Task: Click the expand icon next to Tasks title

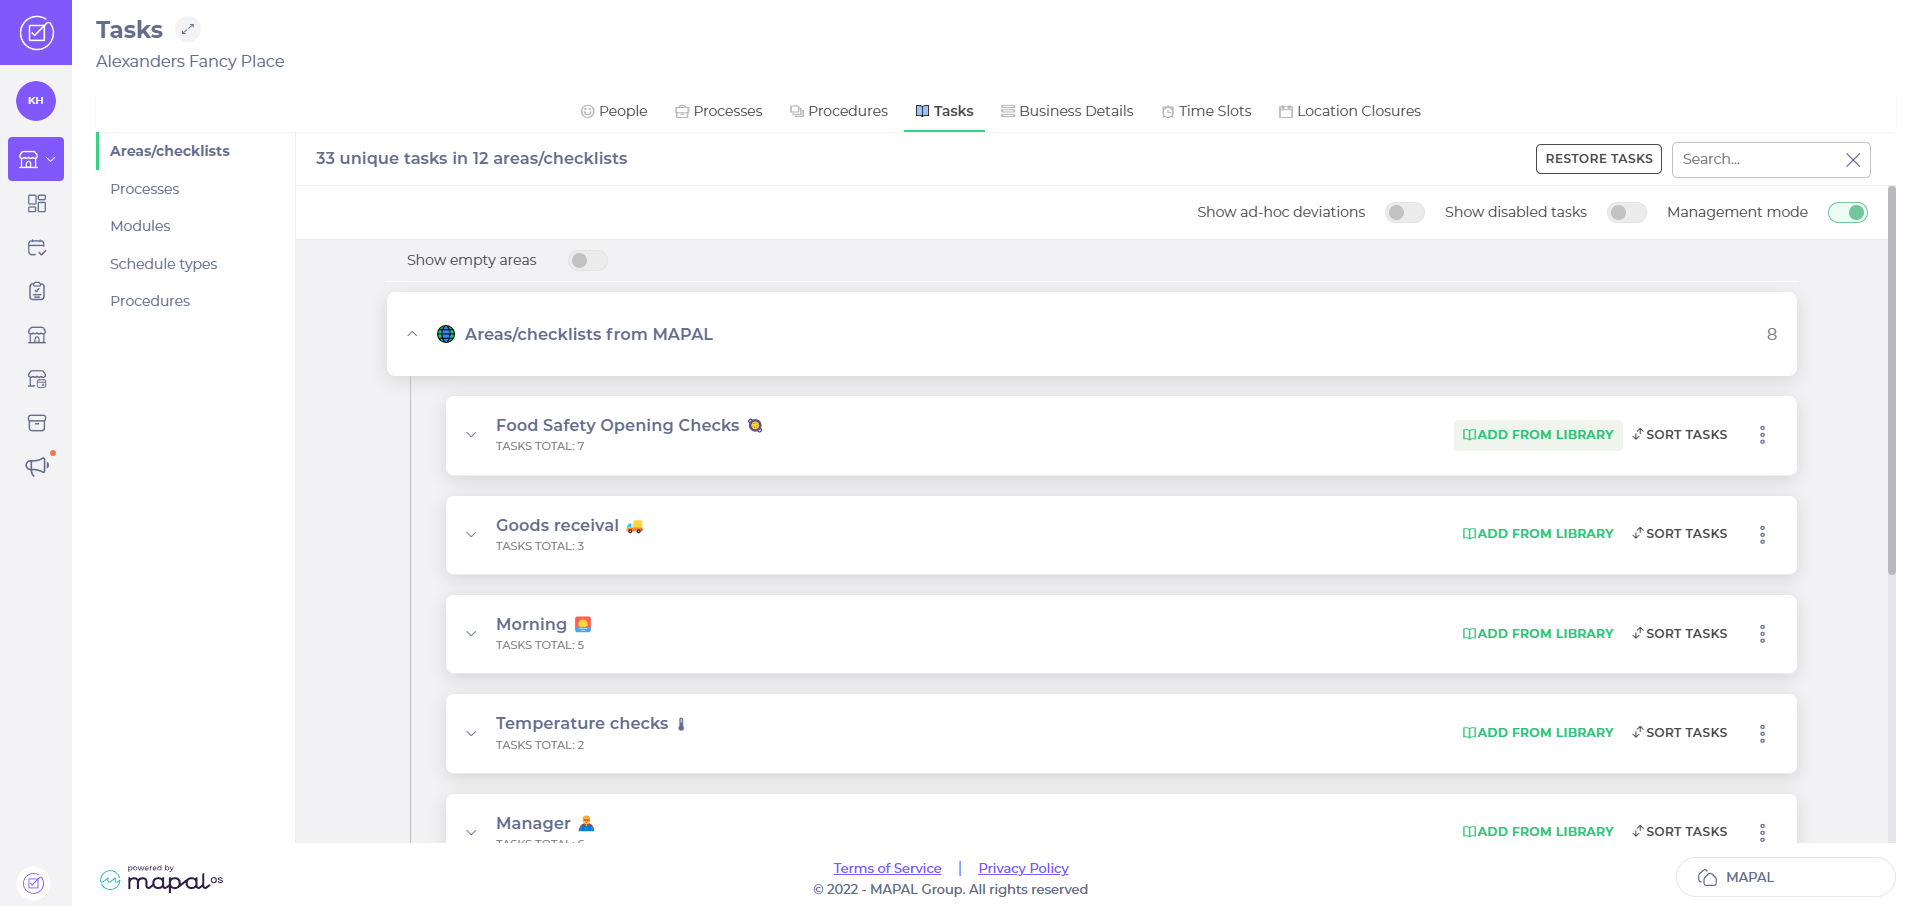Action: (188, 29)
